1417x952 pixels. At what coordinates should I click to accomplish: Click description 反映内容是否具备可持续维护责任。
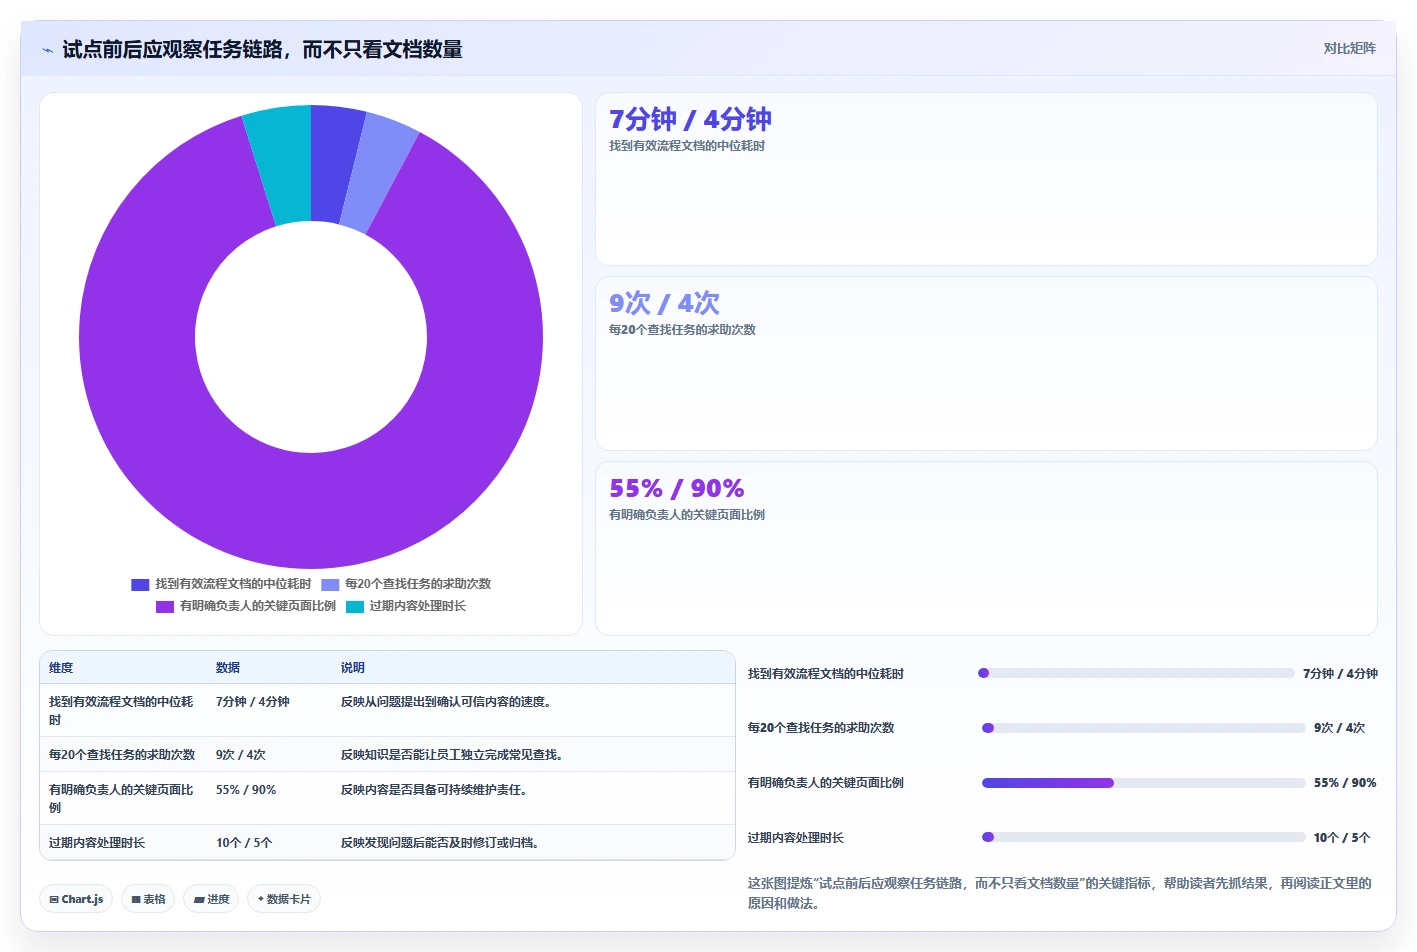435,790
